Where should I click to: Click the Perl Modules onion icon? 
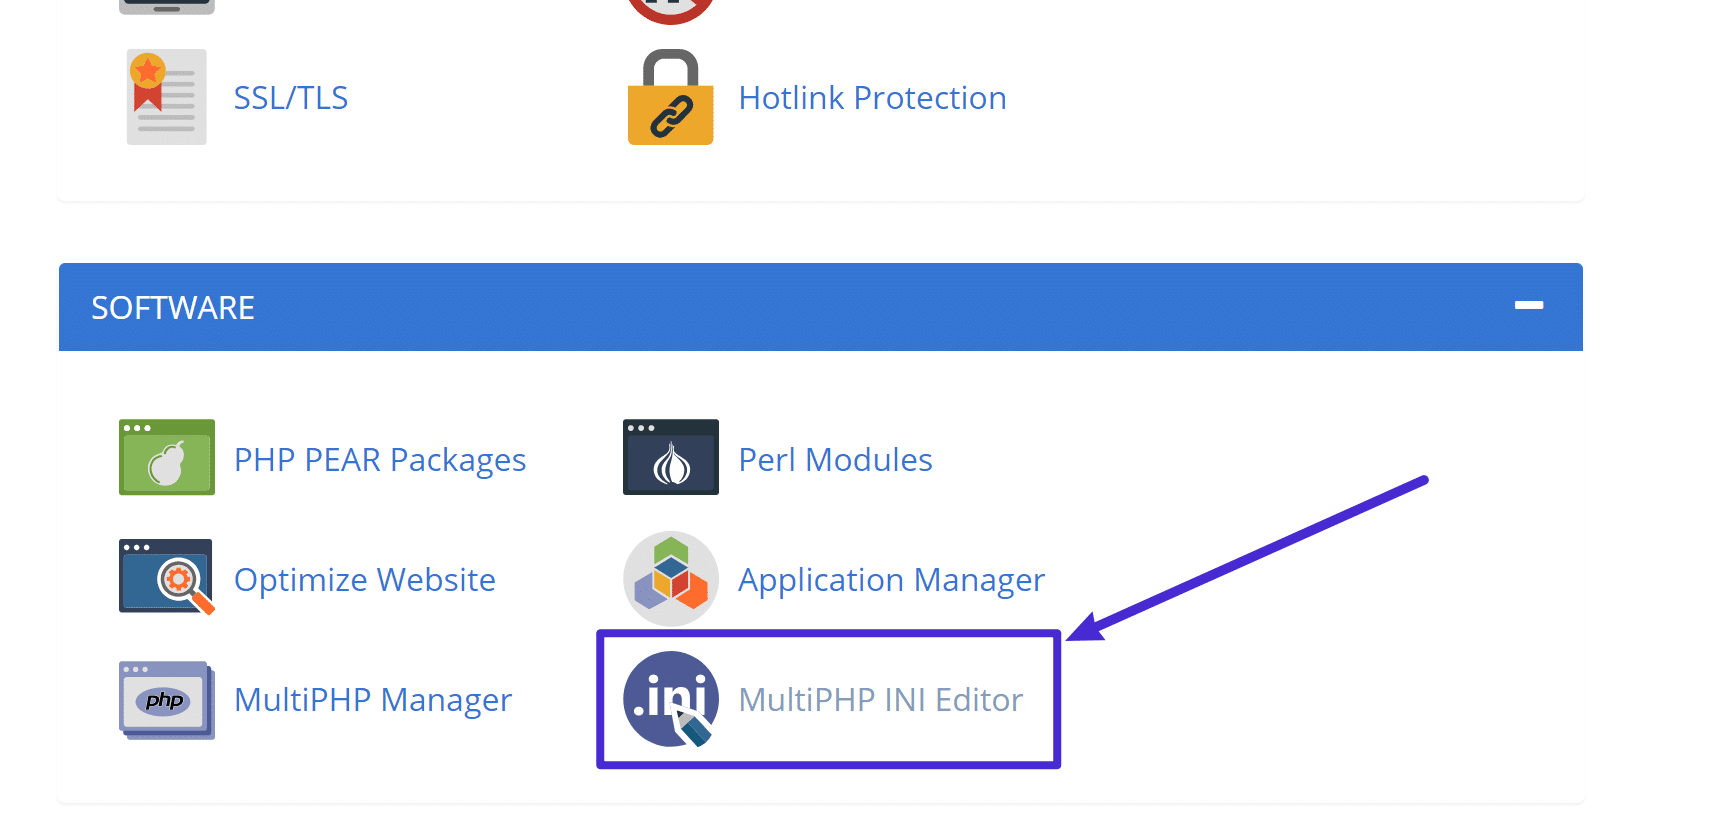[670, 458]
